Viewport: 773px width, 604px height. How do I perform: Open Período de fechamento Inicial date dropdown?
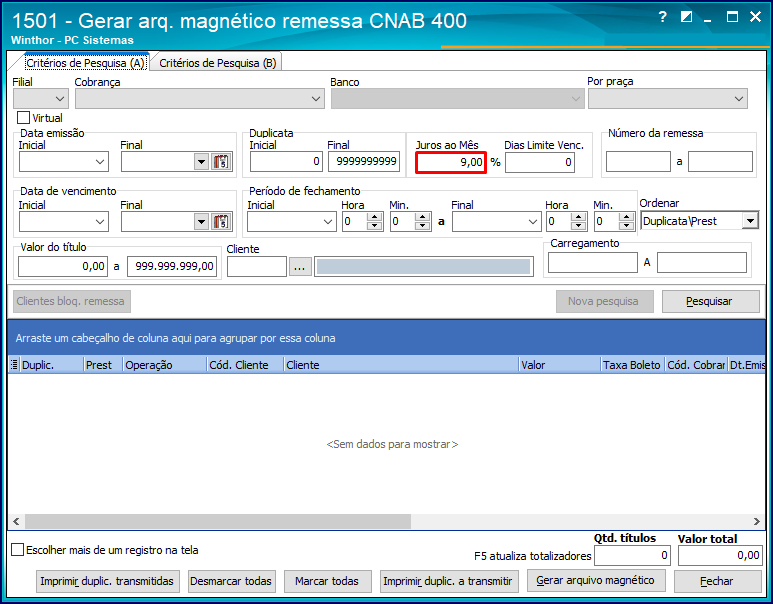tap(328, 222)
